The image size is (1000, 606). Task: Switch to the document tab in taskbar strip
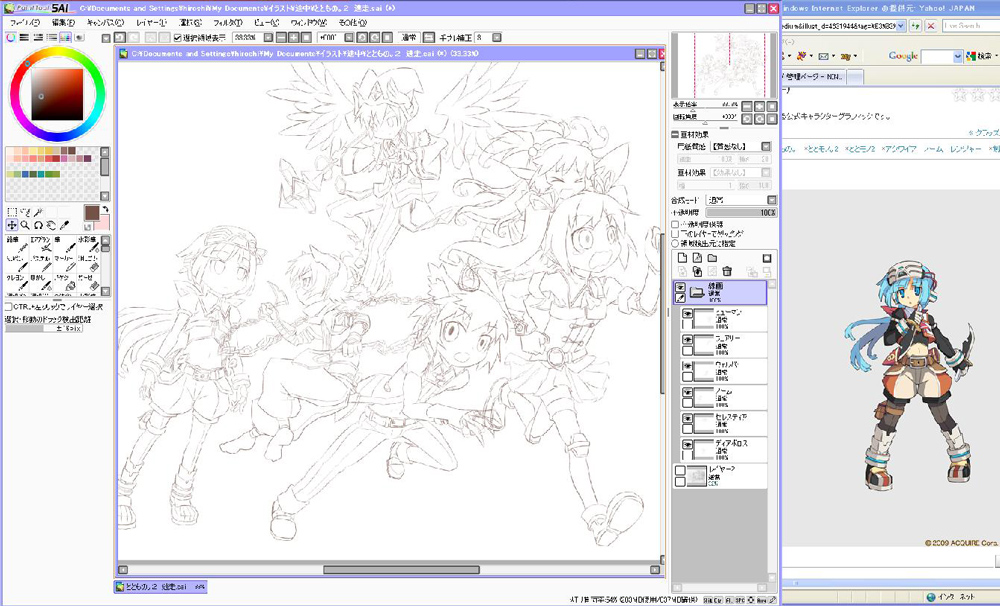[x=160, y=586]
